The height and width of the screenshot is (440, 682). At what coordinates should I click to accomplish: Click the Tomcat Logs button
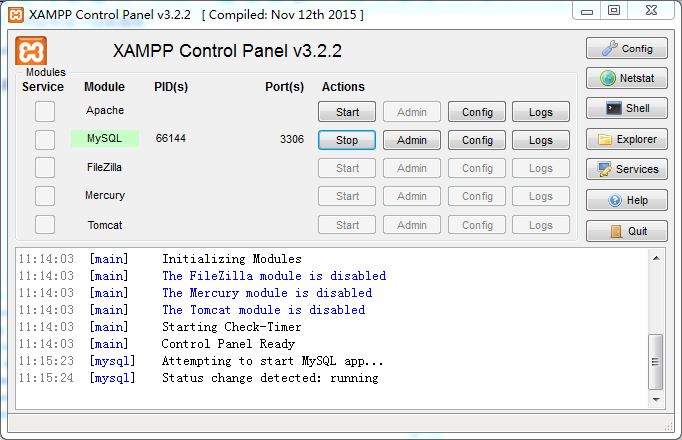(x=541, y=225)
